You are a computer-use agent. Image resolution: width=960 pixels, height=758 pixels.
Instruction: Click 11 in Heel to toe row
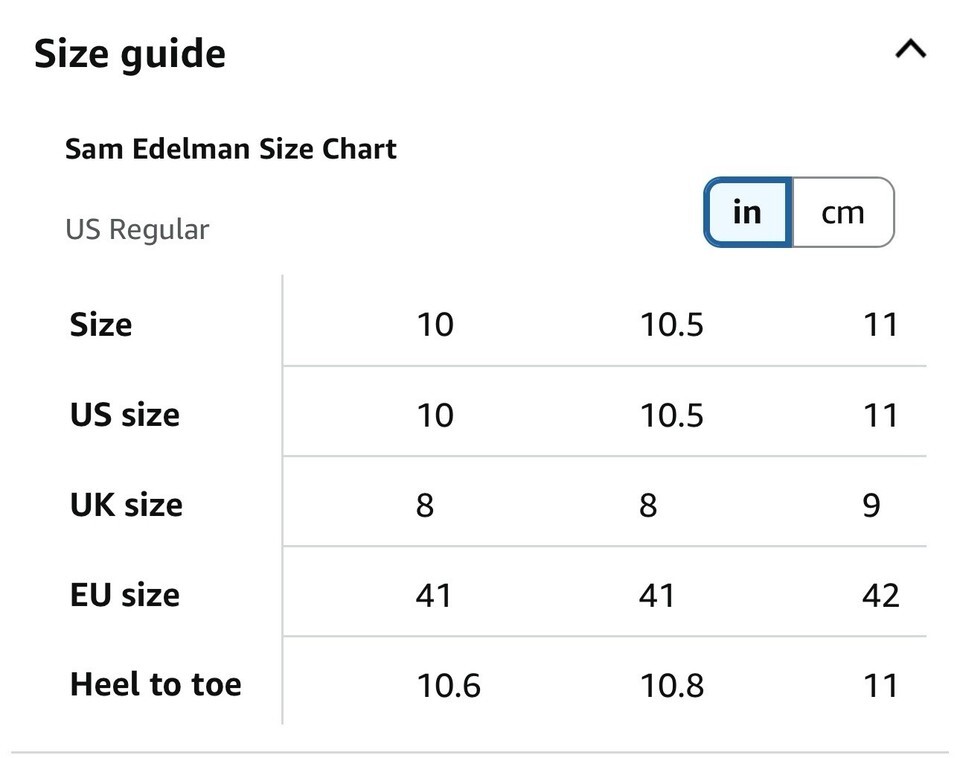[x=880, y=685]
